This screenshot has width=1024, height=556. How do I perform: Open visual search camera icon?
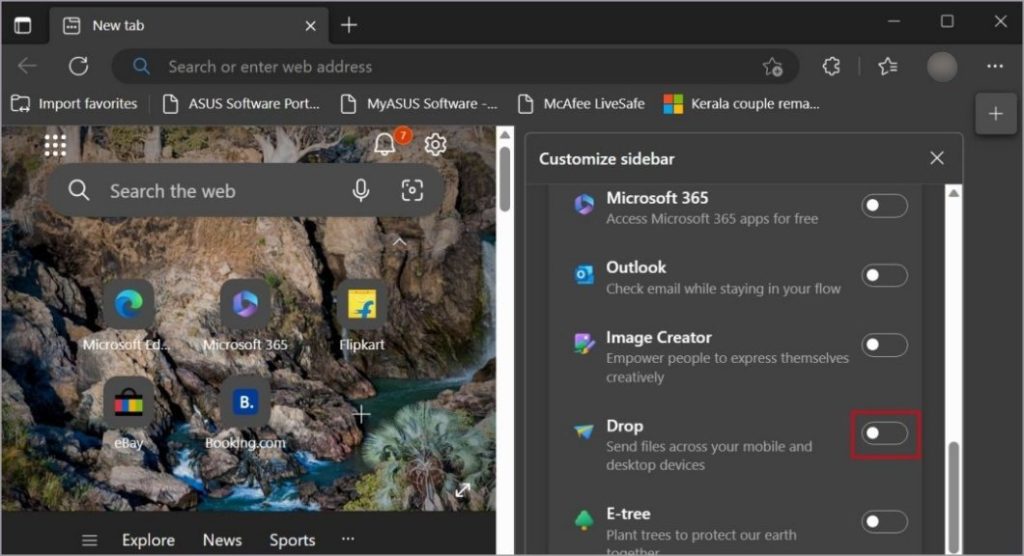(x=411, y=190)
